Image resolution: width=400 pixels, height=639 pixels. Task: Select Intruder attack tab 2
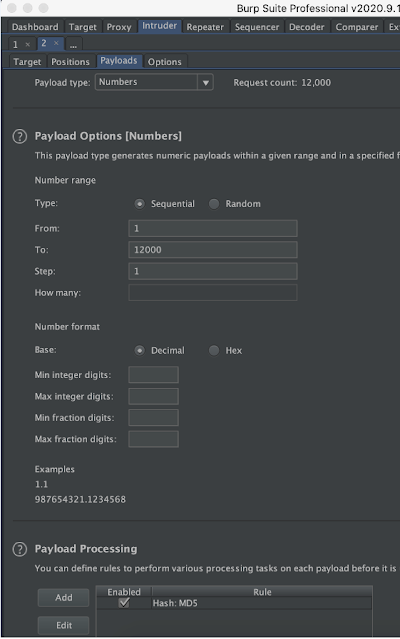pyautogui.click(x=44, y=43)
